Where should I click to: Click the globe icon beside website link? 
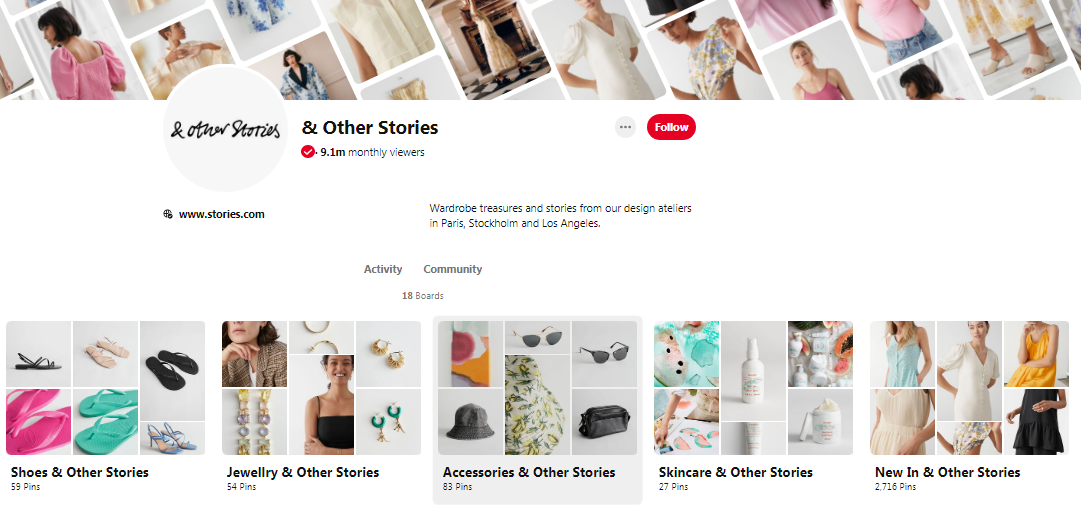pos(168,214)
